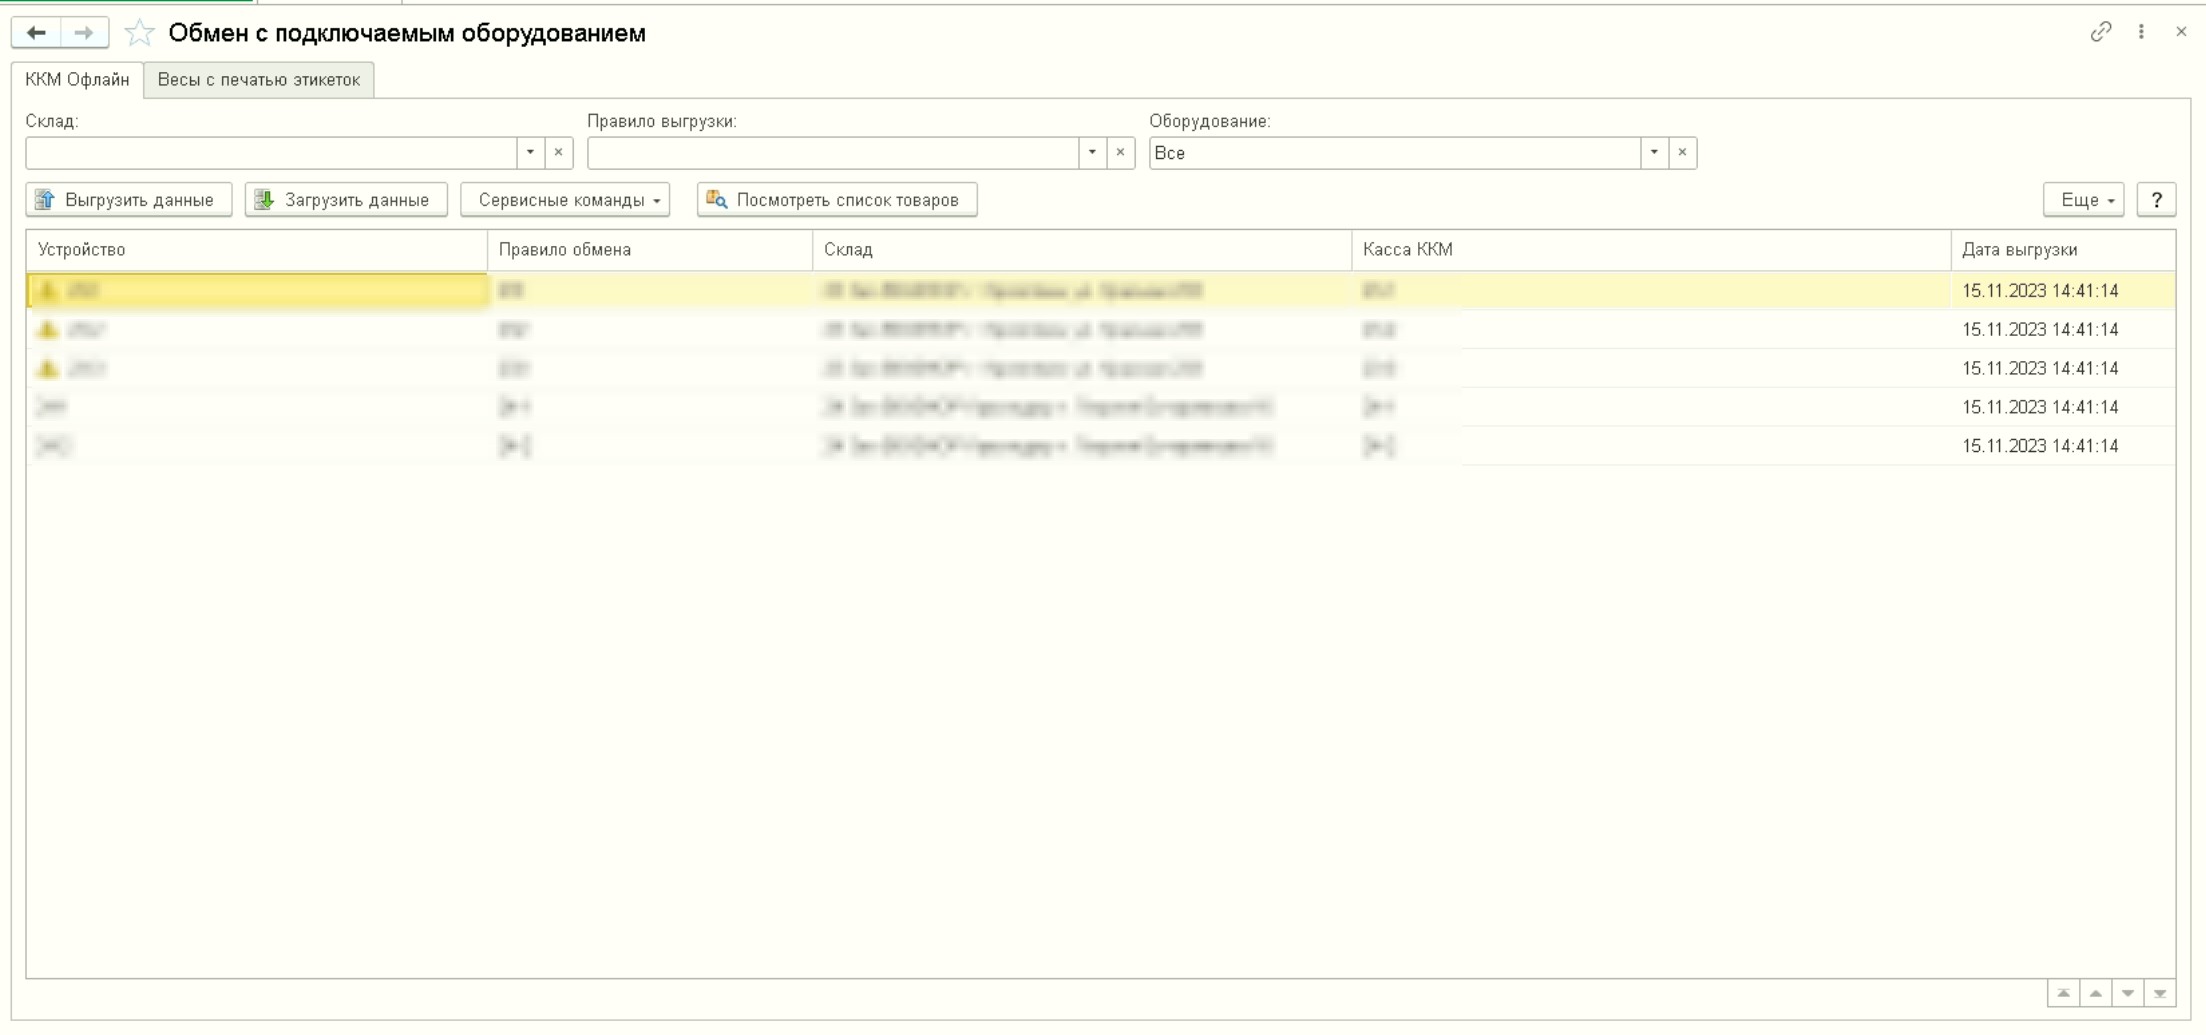Click Посмотреть список товаров button

836,200
